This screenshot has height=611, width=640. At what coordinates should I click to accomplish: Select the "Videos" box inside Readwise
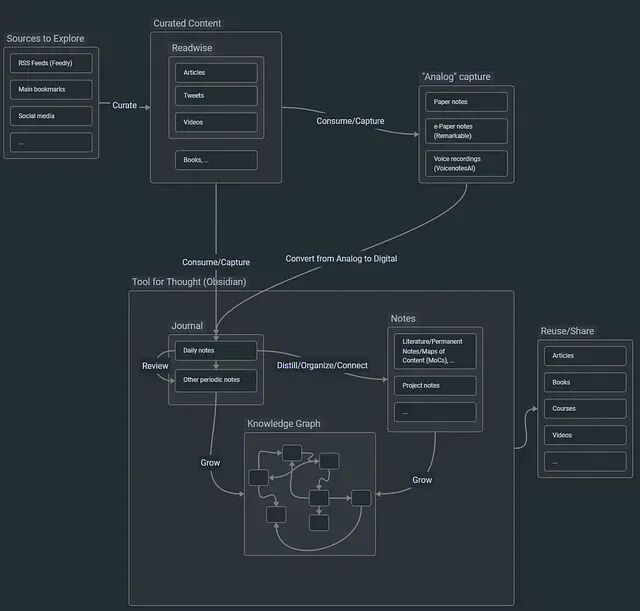pos(216,122)
